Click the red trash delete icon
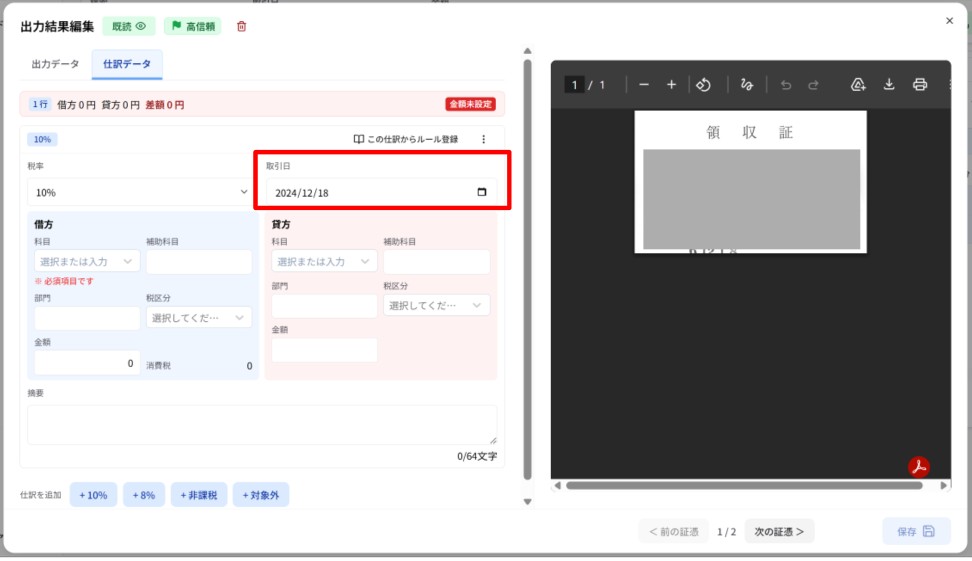This screenshot has width=972, height=561. [x=242, y=26]
